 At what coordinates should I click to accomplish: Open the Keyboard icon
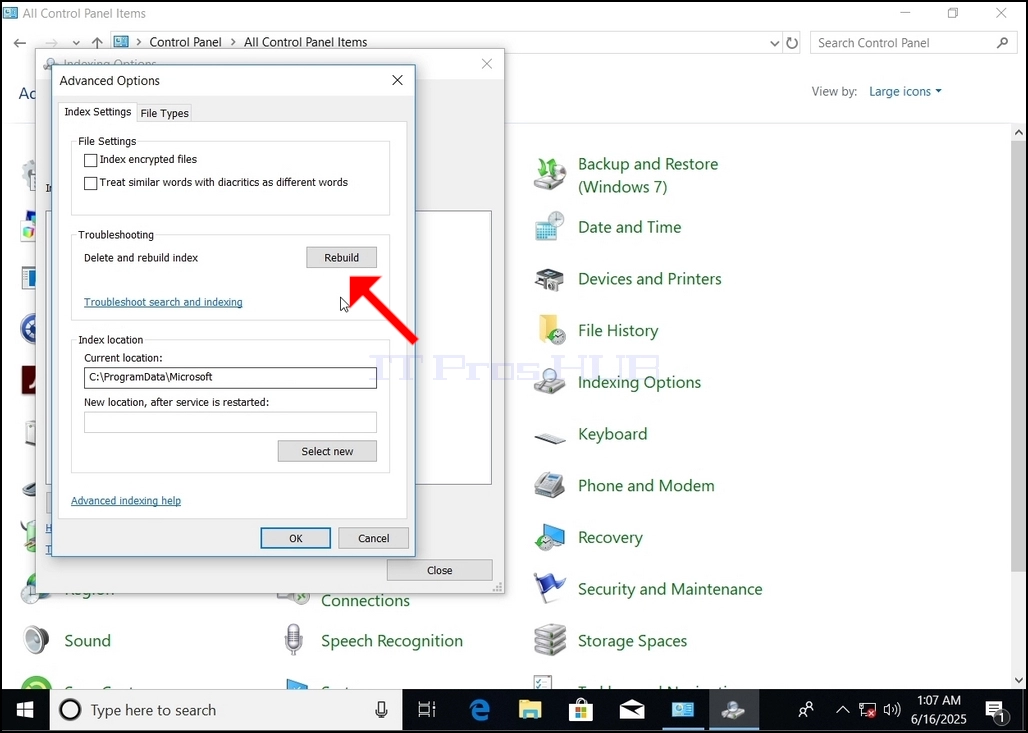(549, 437)
